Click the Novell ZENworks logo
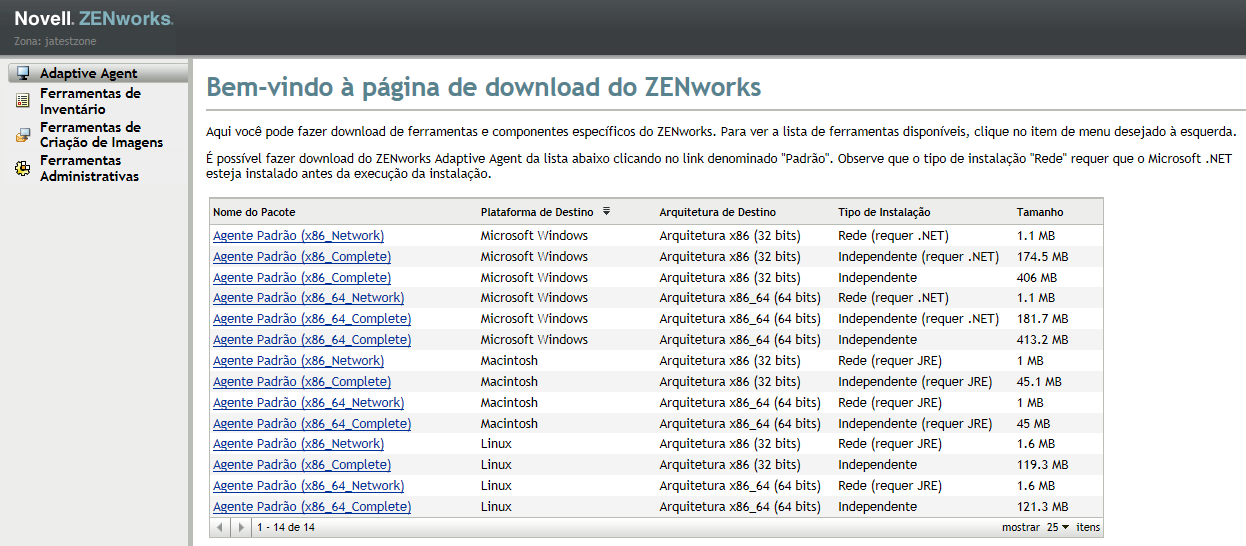 pos(93,19)
